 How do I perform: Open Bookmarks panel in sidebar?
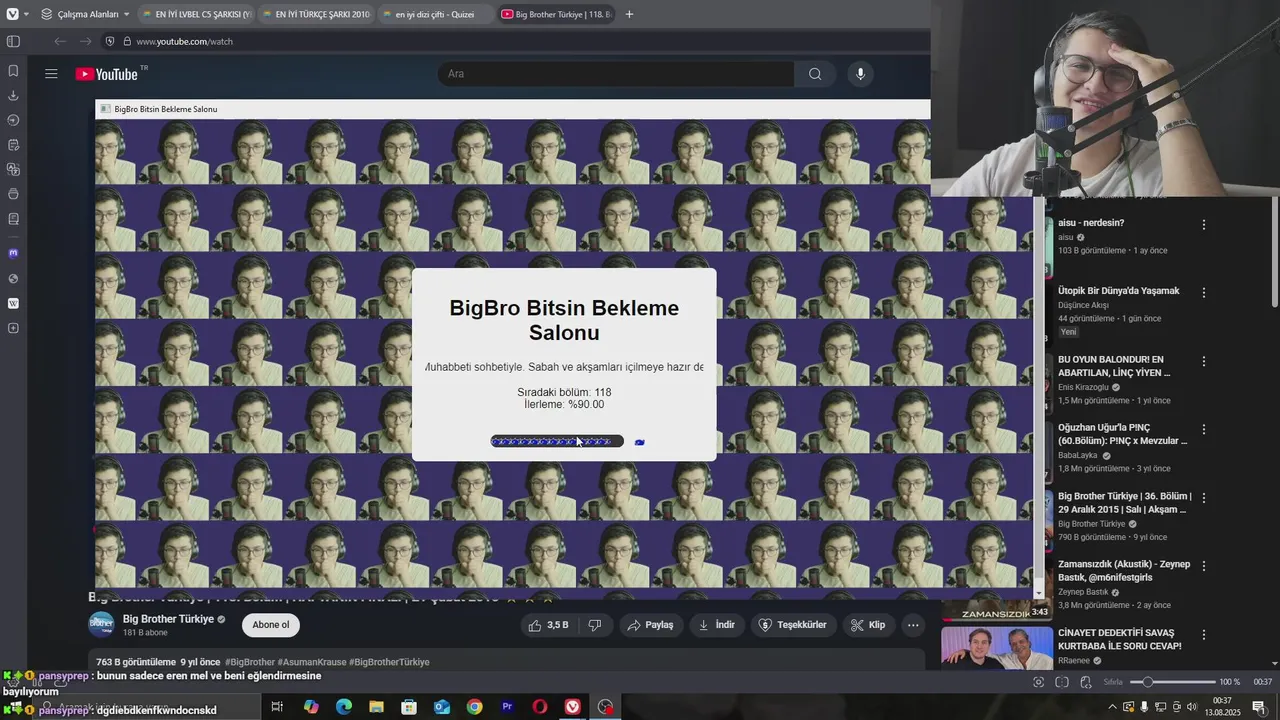13,71
